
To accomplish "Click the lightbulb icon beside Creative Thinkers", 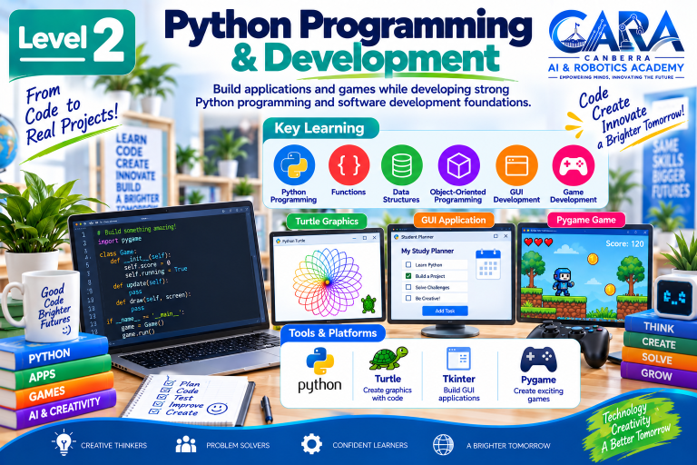I will pos(64,443).
